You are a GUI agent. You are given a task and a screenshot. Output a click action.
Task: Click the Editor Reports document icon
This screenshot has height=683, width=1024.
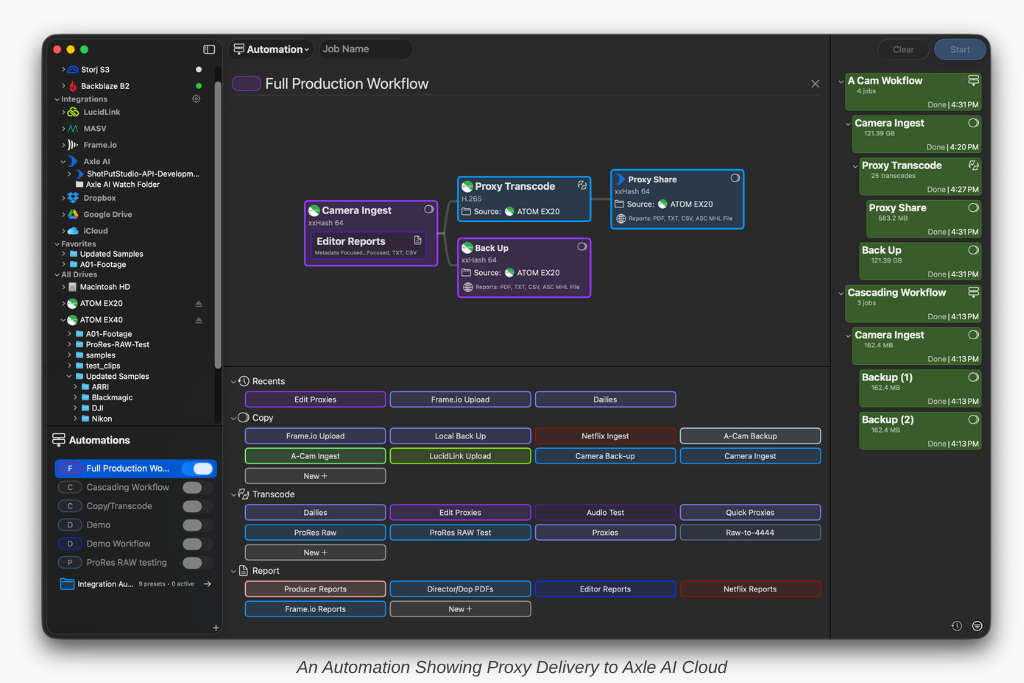click(418, 241)
